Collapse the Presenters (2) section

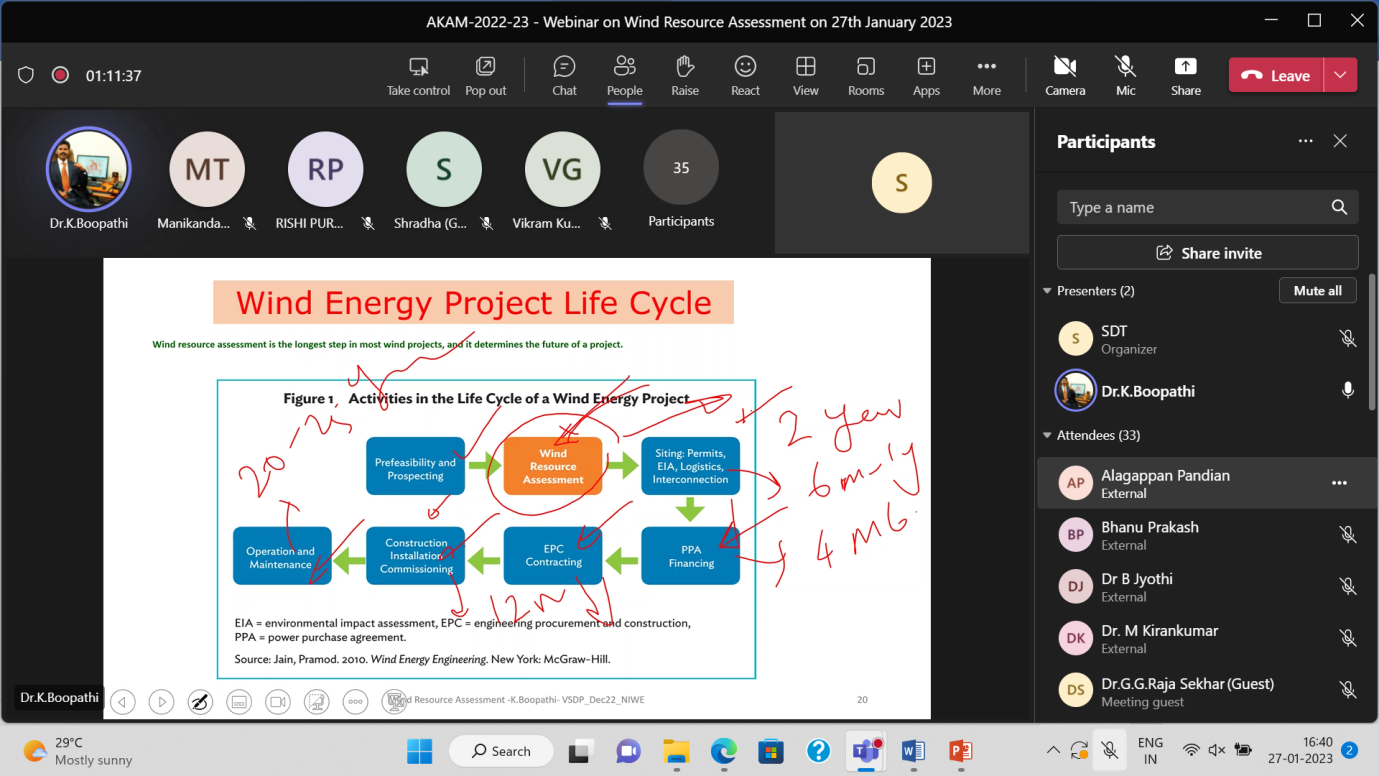[x=1048, y=291]
